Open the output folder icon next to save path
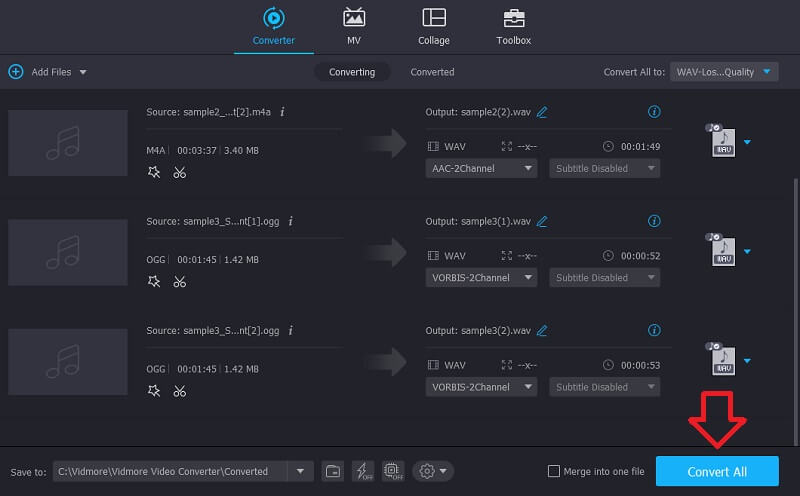Image resolution: width=800 pixels, height=496 pixels. [333, 471]
